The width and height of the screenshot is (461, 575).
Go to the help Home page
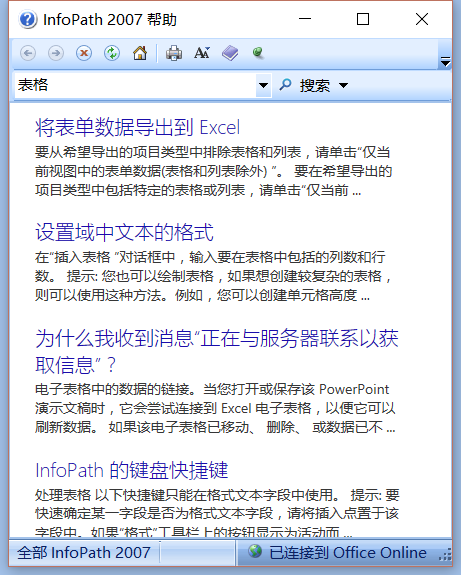click(x=140, y=54)
